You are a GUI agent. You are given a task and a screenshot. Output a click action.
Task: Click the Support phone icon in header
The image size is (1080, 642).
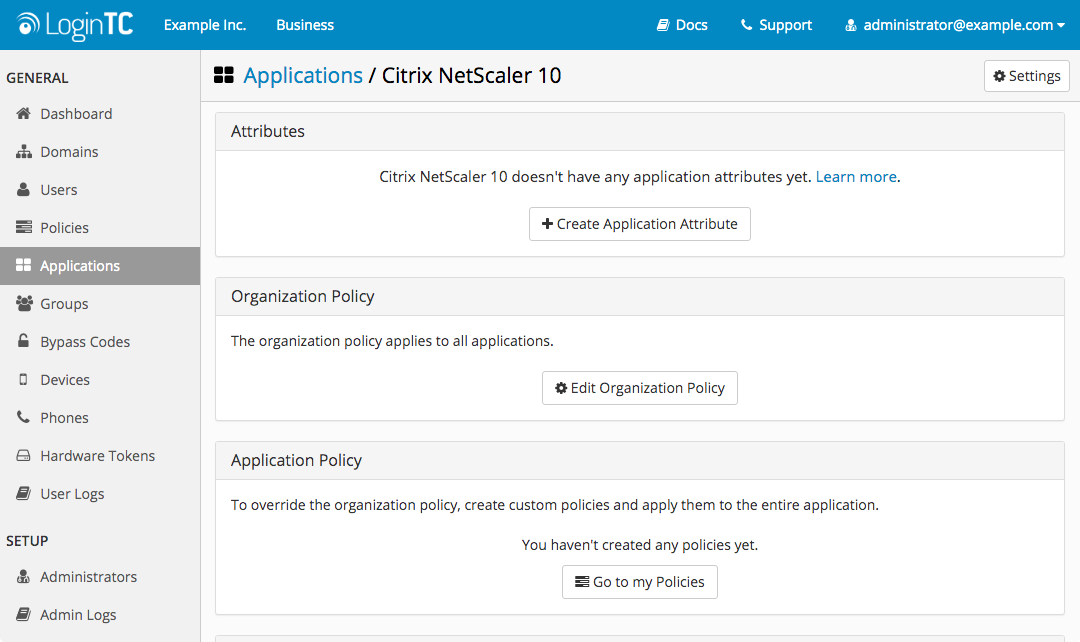746,25
